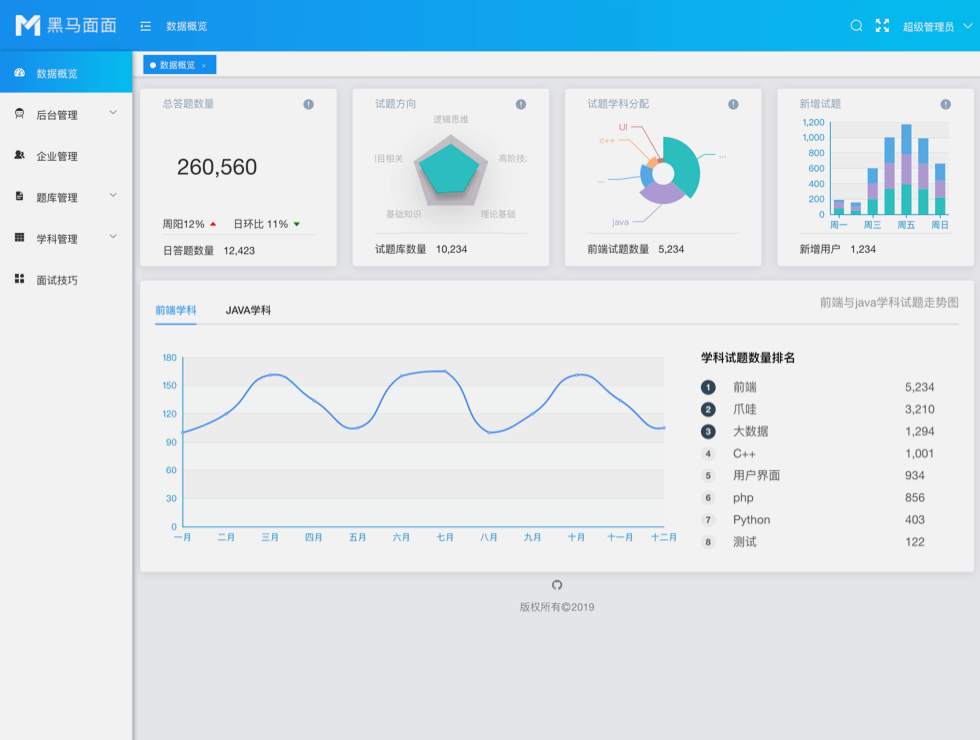Click the search icon in header
The width and height of the screenshot is (980, 740).
point(856,26)
